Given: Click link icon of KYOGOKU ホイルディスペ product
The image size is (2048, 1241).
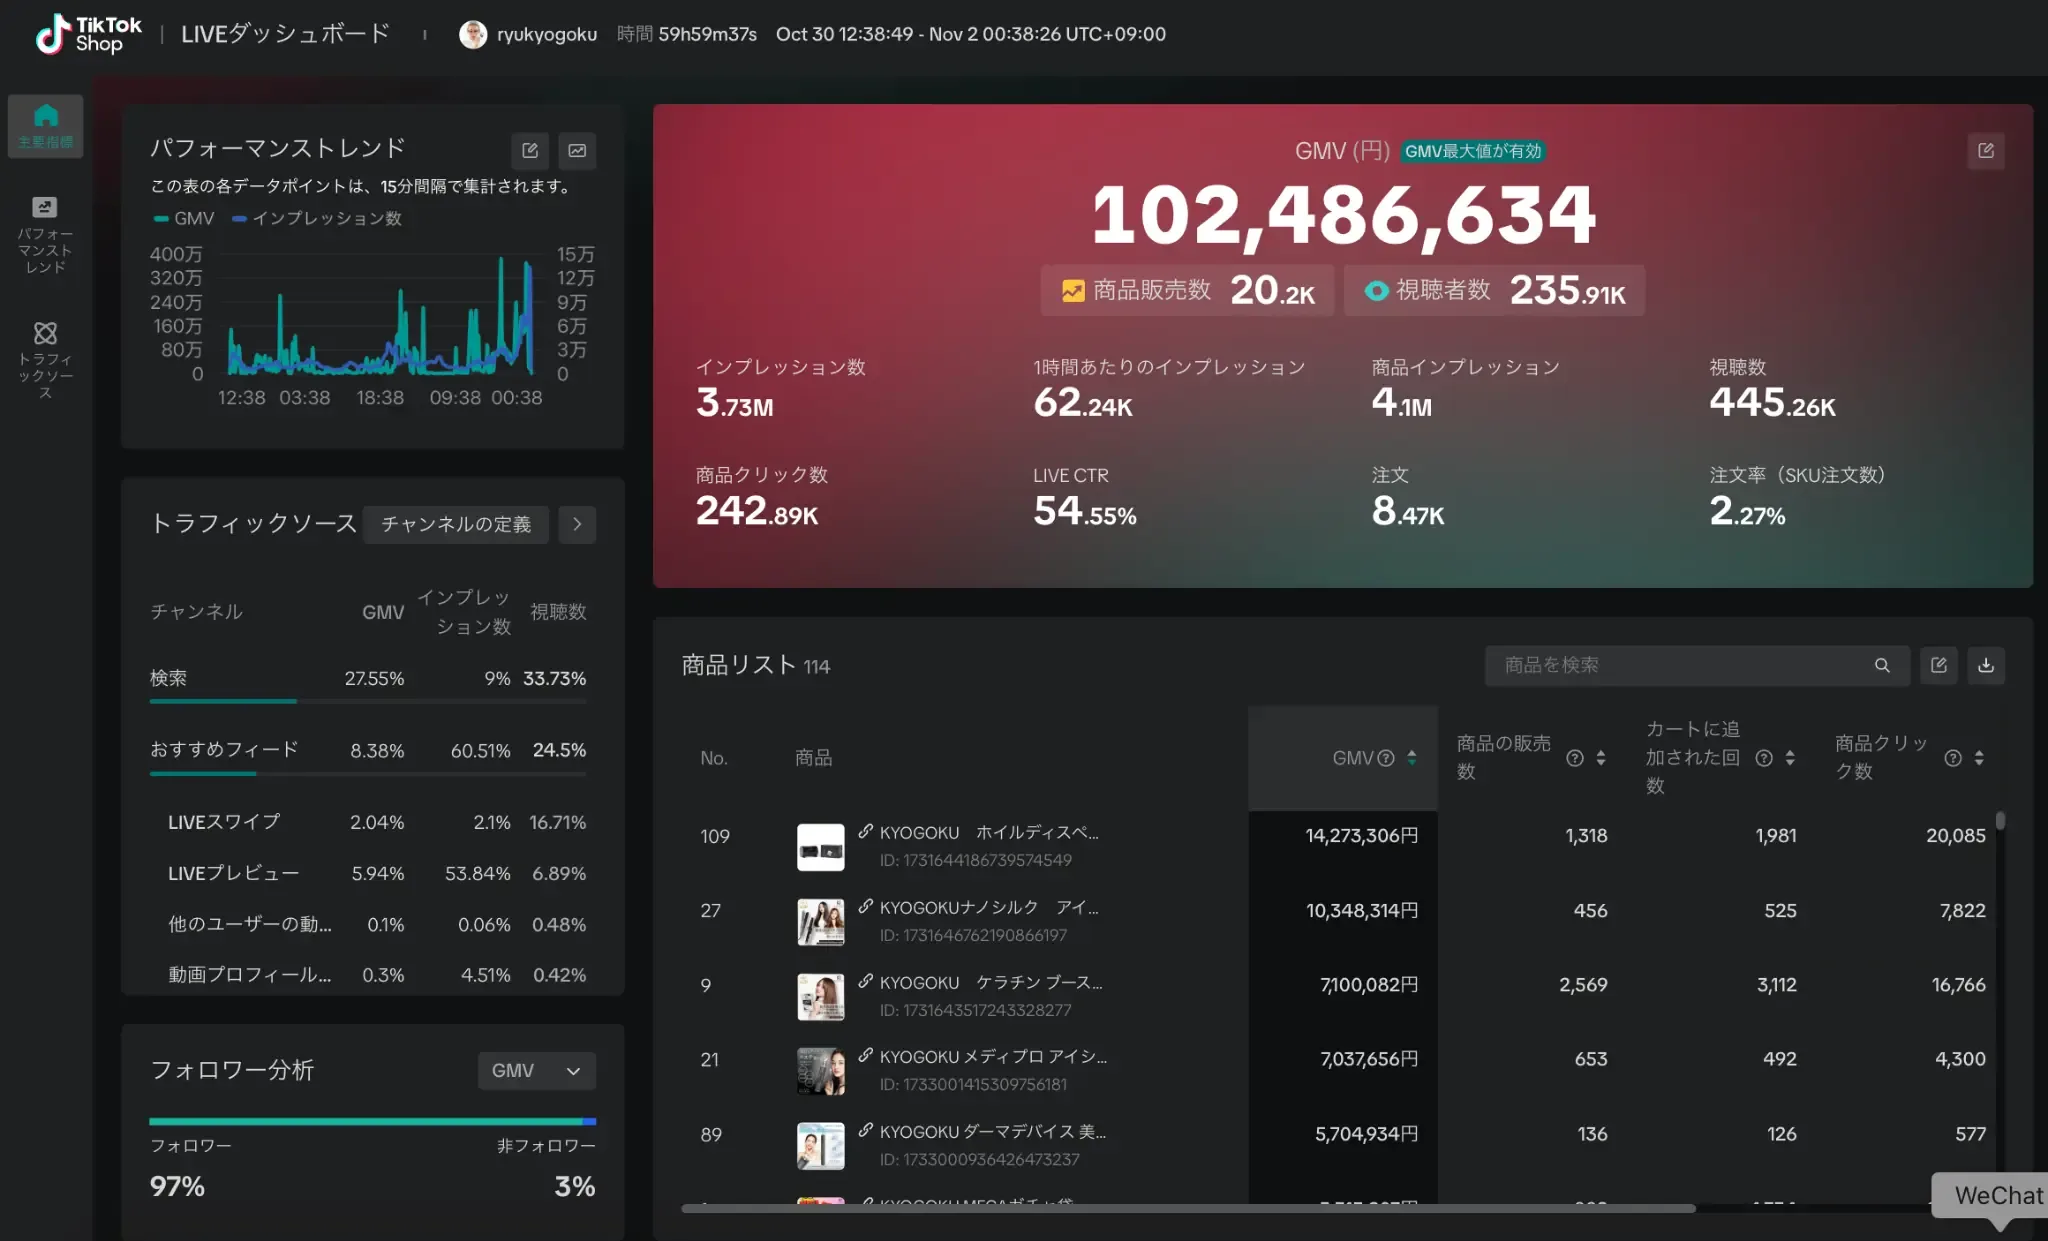Looking at the screenshot, I should [x=866, y=831].
